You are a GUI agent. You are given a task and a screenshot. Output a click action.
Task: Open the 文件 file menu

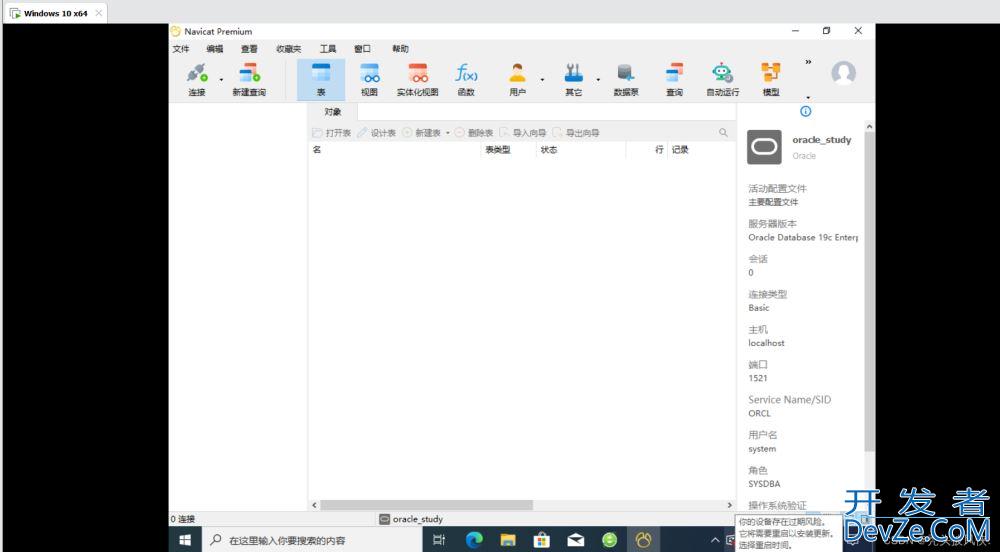click(180, 48)
